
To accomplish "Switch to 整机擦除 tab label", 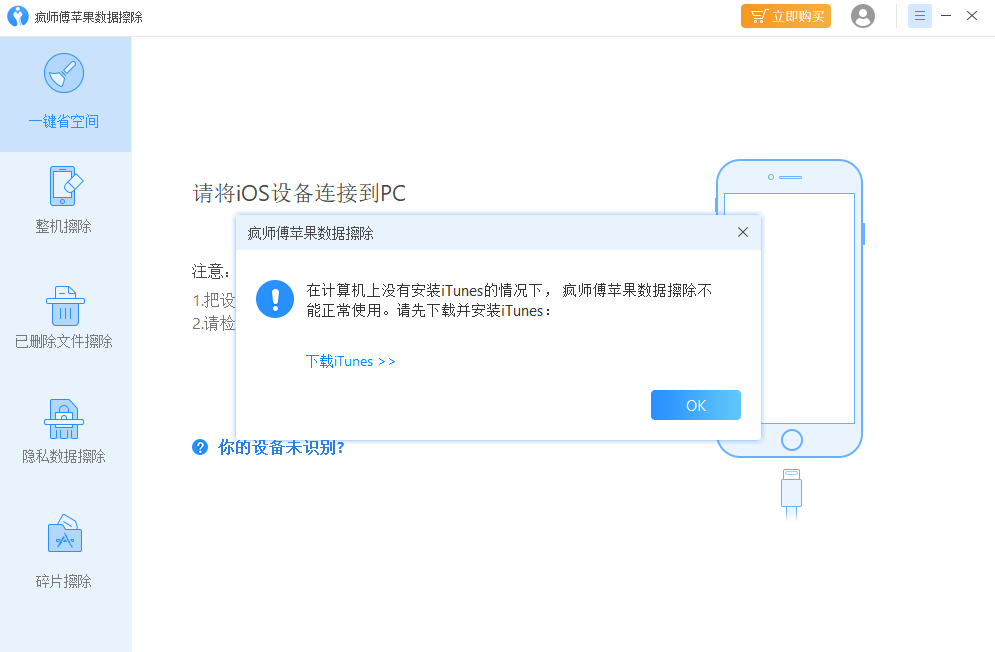I will (63, 226).
